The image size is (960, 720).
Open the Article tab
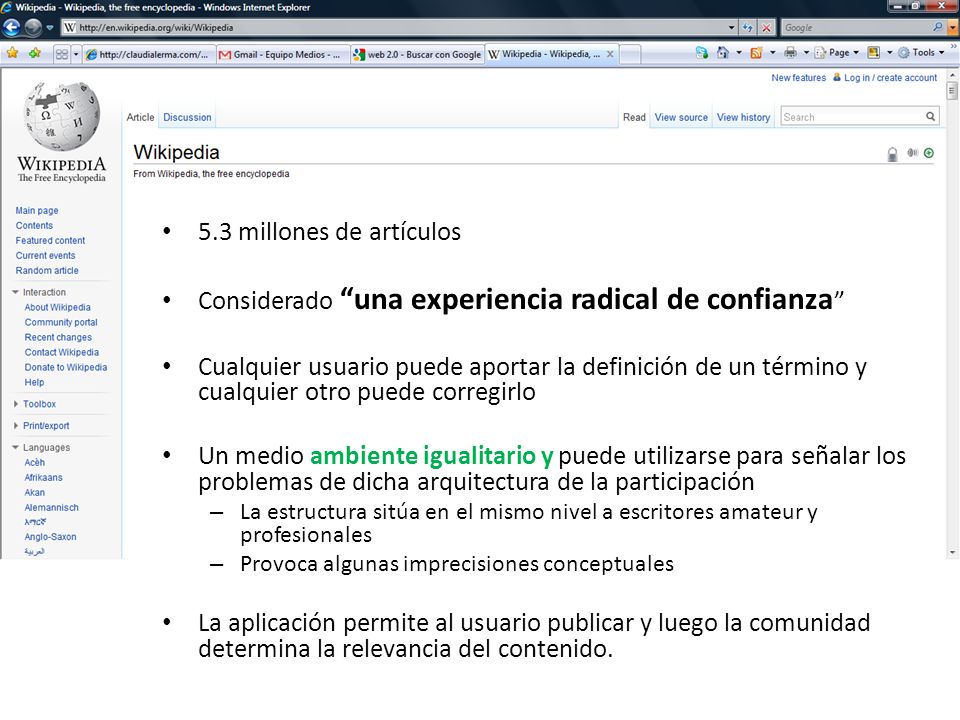(x=140, y=117)
